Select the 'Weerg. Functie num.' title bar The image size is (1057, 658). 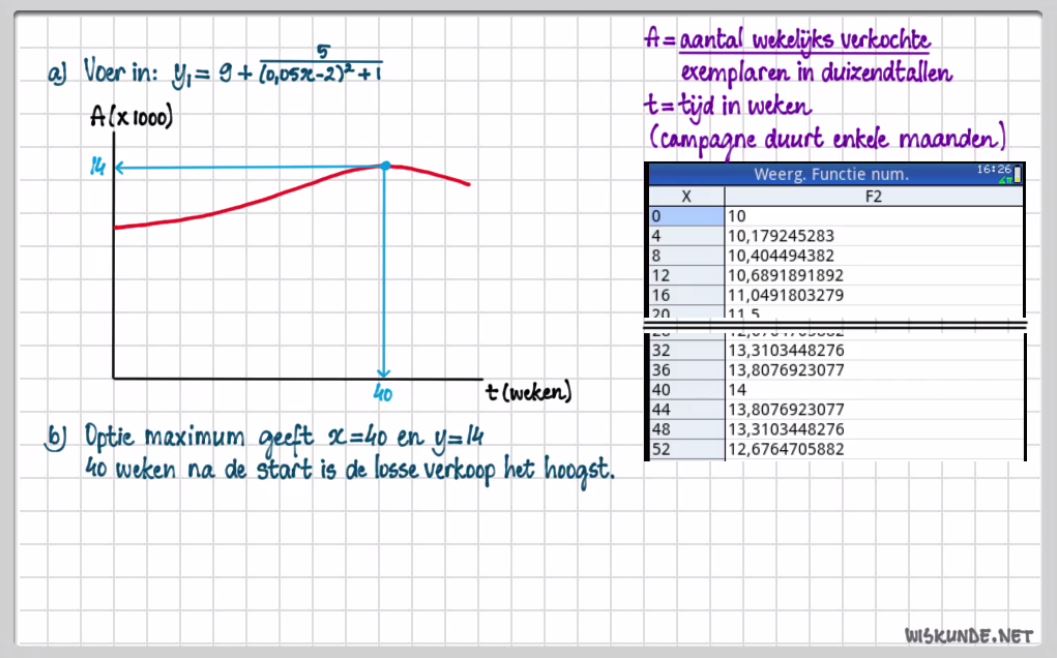(830, 175)
